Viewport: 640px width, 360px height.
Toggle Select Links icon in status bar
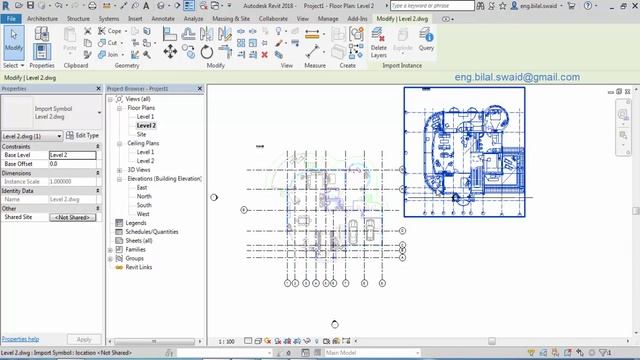point(531,353)
